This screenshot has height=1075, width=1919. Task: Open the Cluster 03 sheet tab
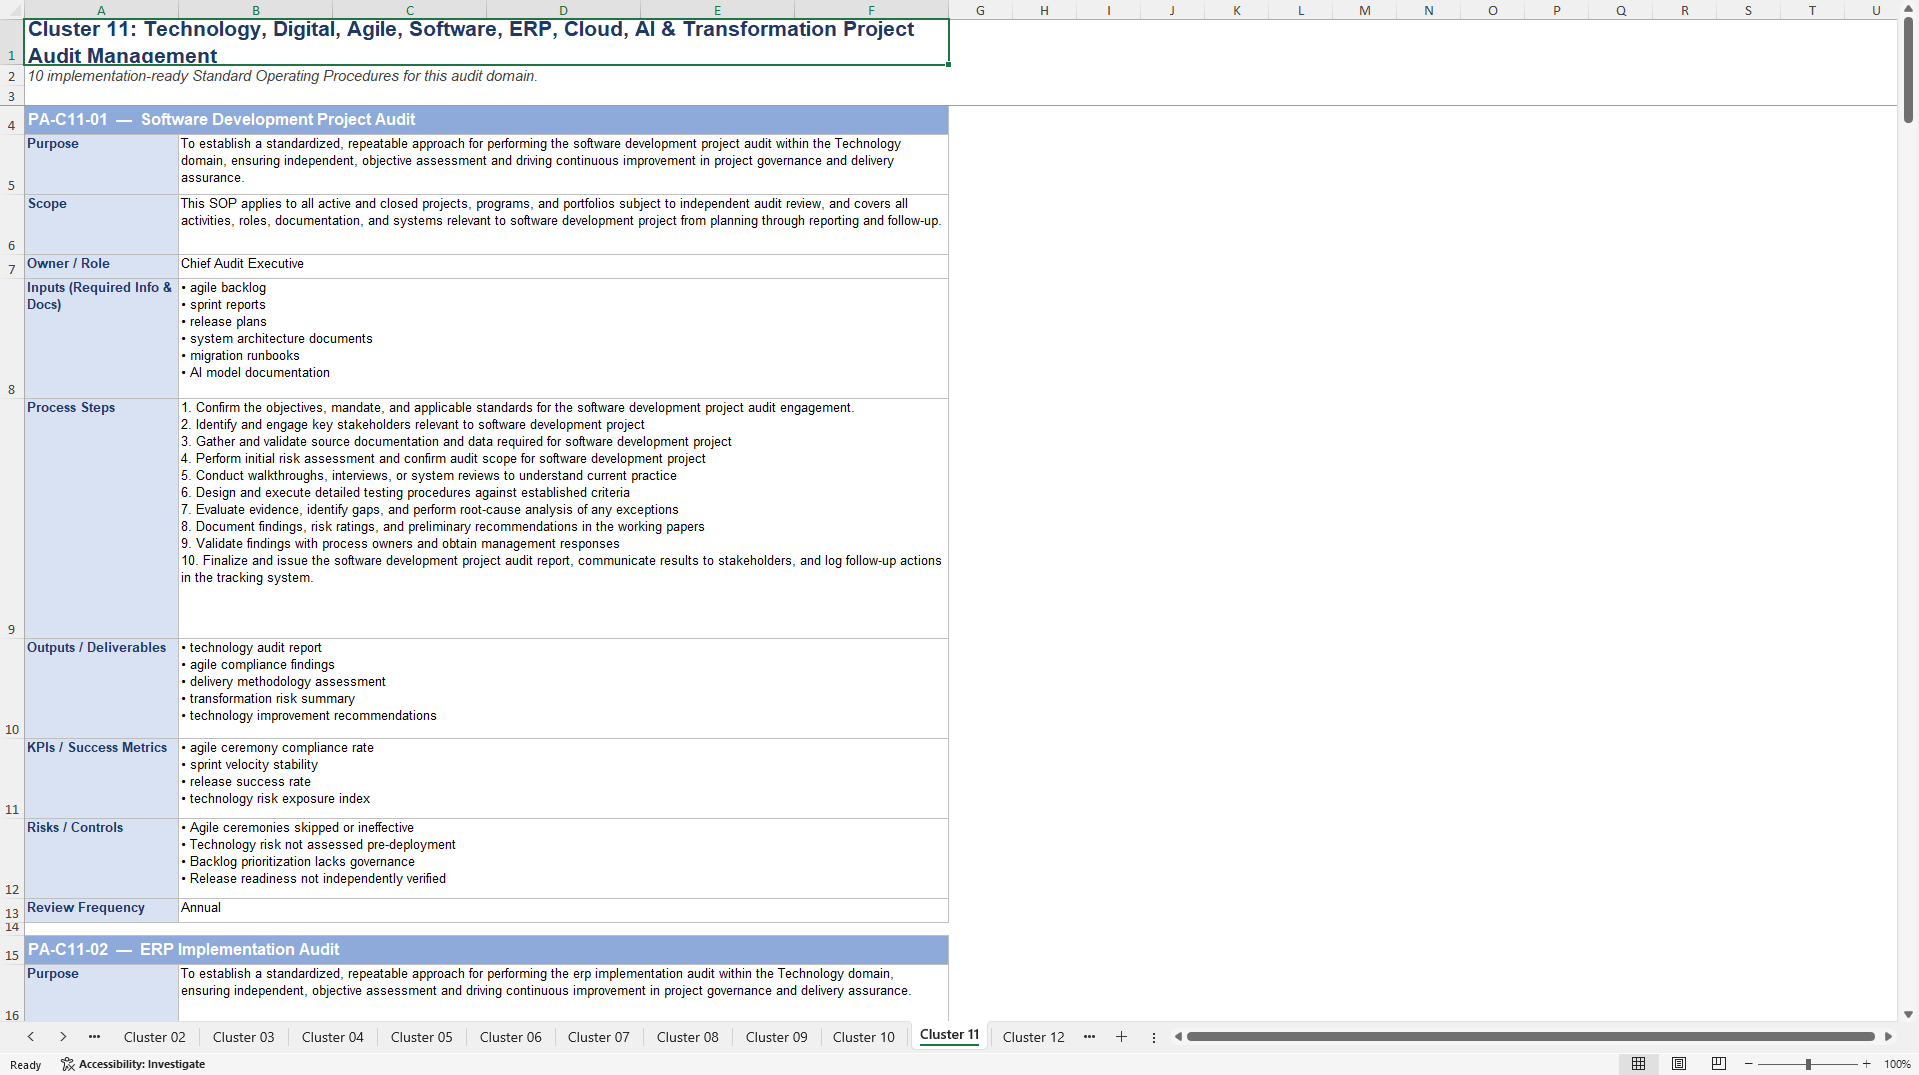(x=243, y=1037)
